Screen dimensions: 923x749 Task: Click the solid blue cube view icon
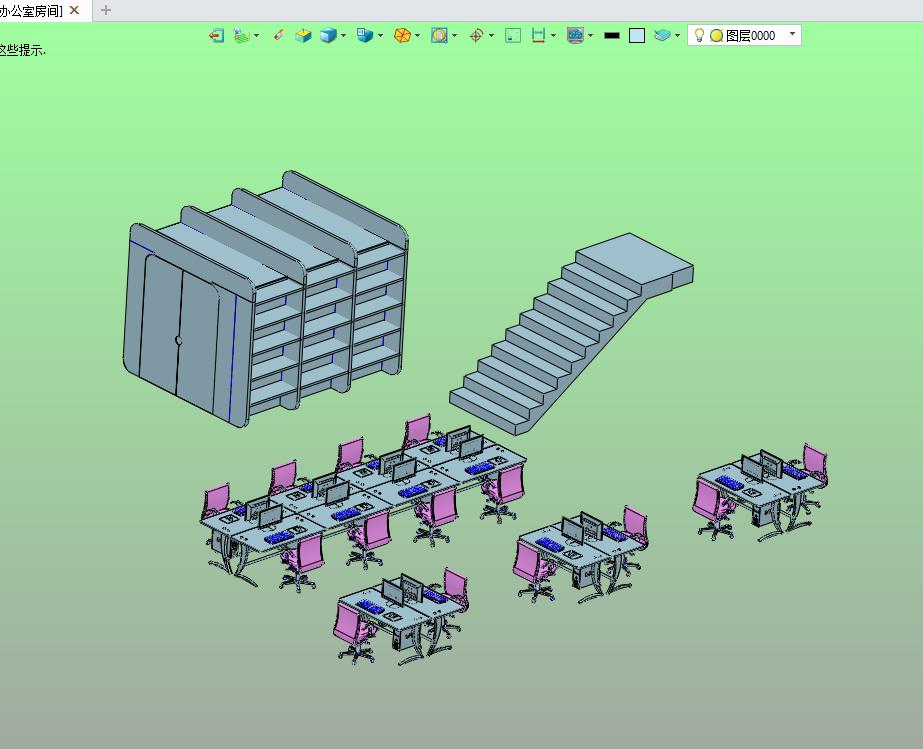pyautogui.click(x=328, y=35)
